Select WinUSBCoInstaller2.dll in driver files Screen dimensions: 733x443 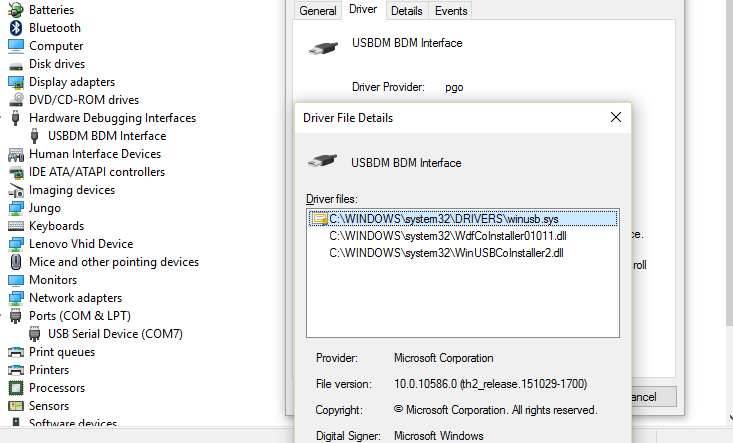tap(447, 253)
